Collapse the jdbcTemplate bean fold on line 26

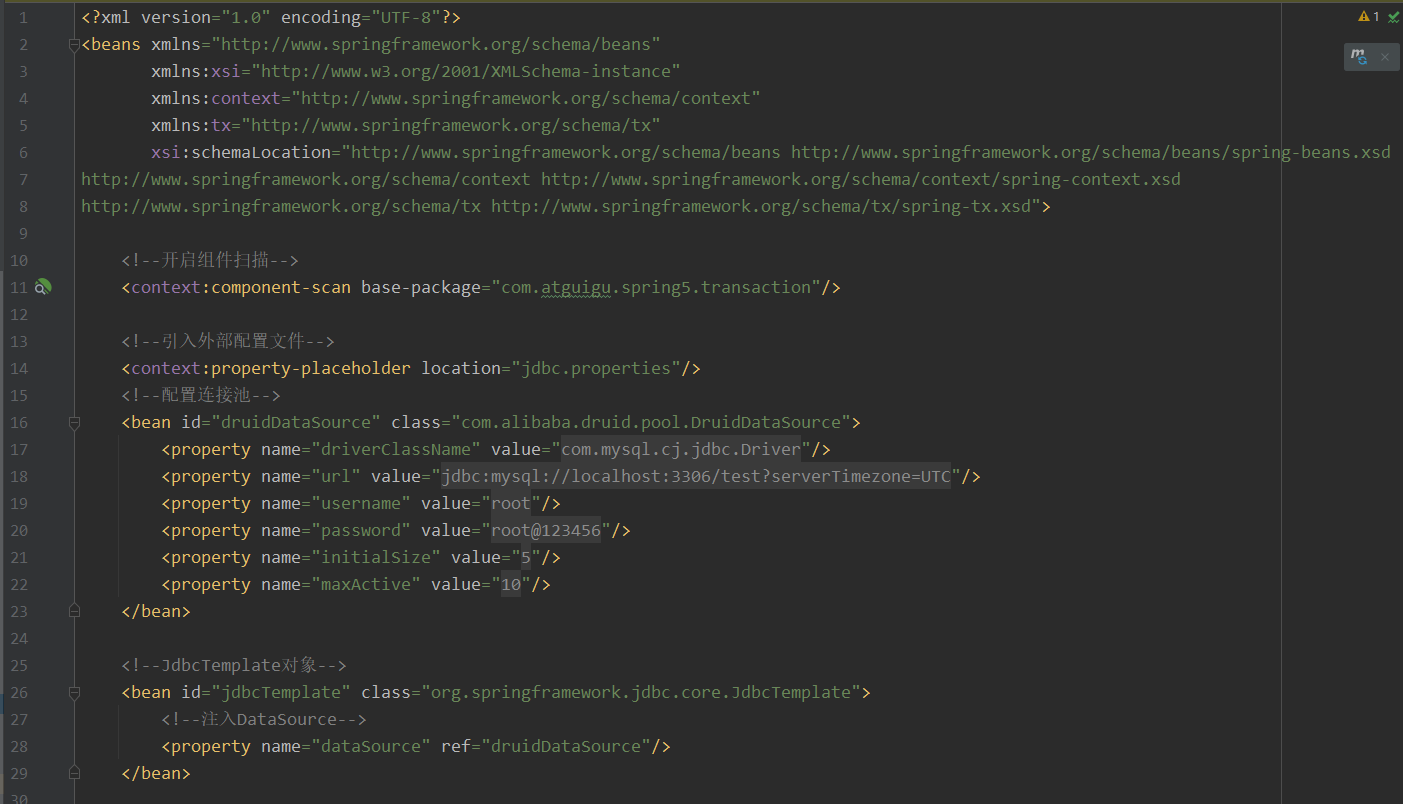74,692
